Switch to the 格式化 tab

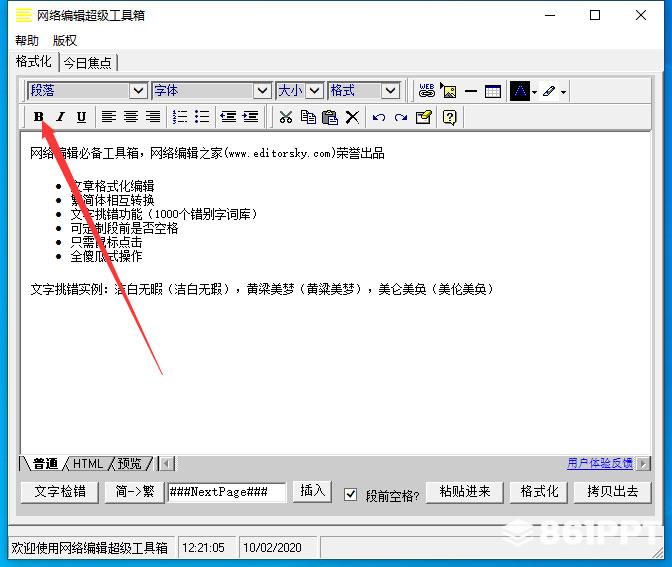33,62
